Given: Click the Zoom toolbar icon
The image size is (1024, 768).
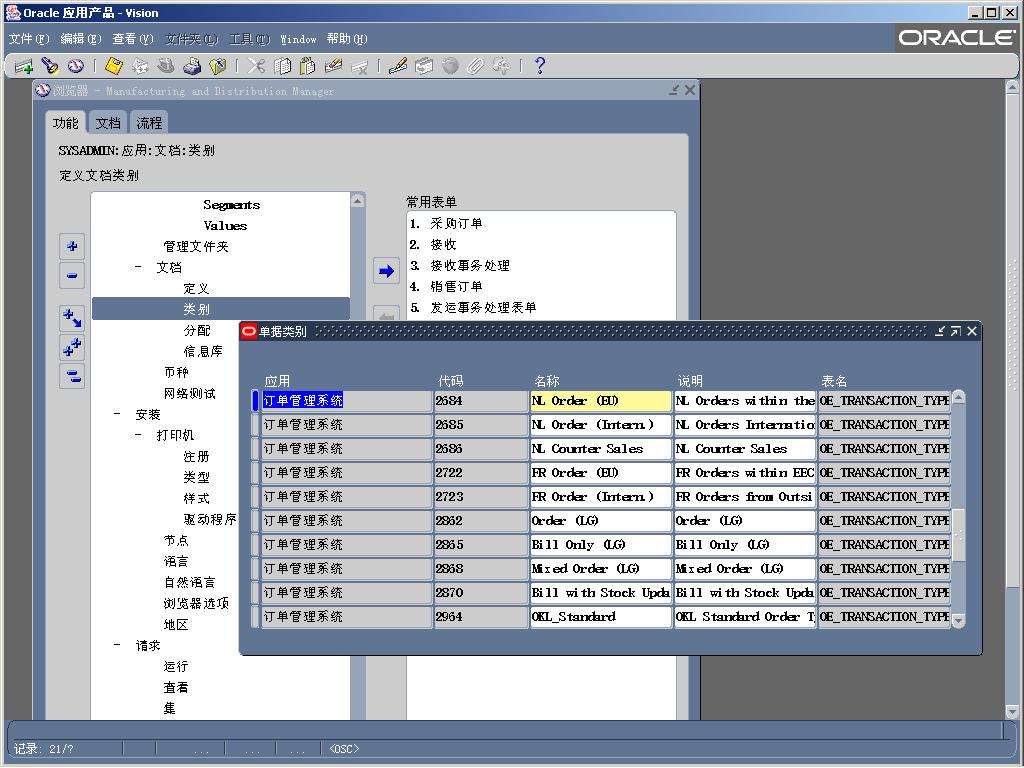Looking at the screenshot, I should 424,66.
